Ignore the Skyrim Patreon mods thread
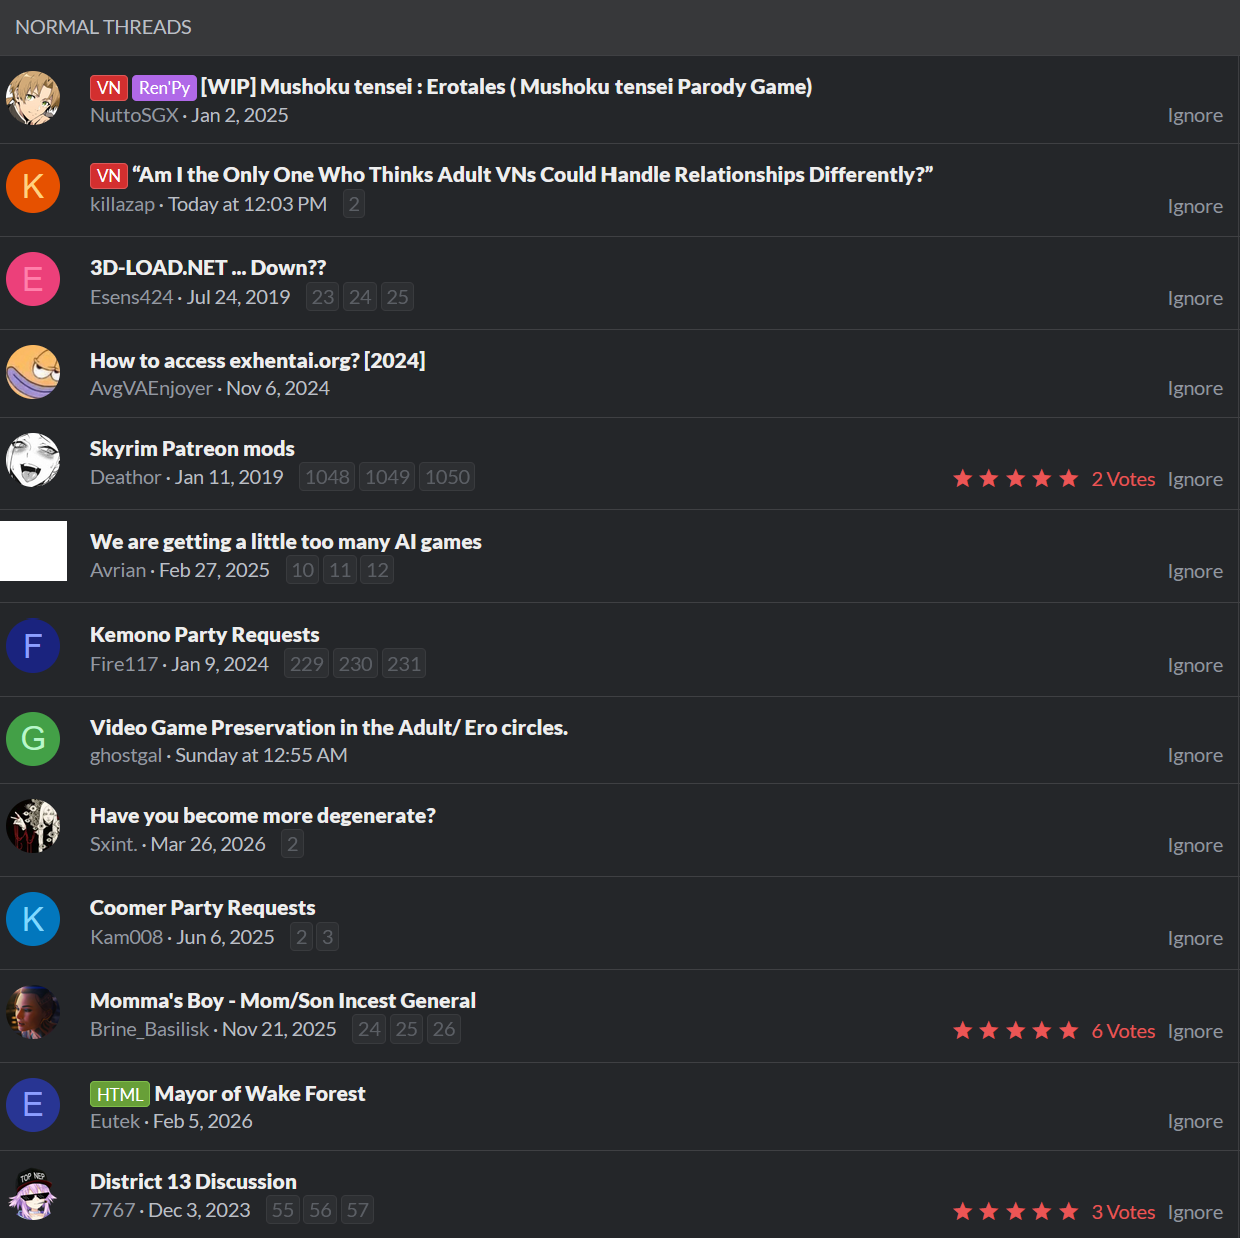 point(1195,479)
